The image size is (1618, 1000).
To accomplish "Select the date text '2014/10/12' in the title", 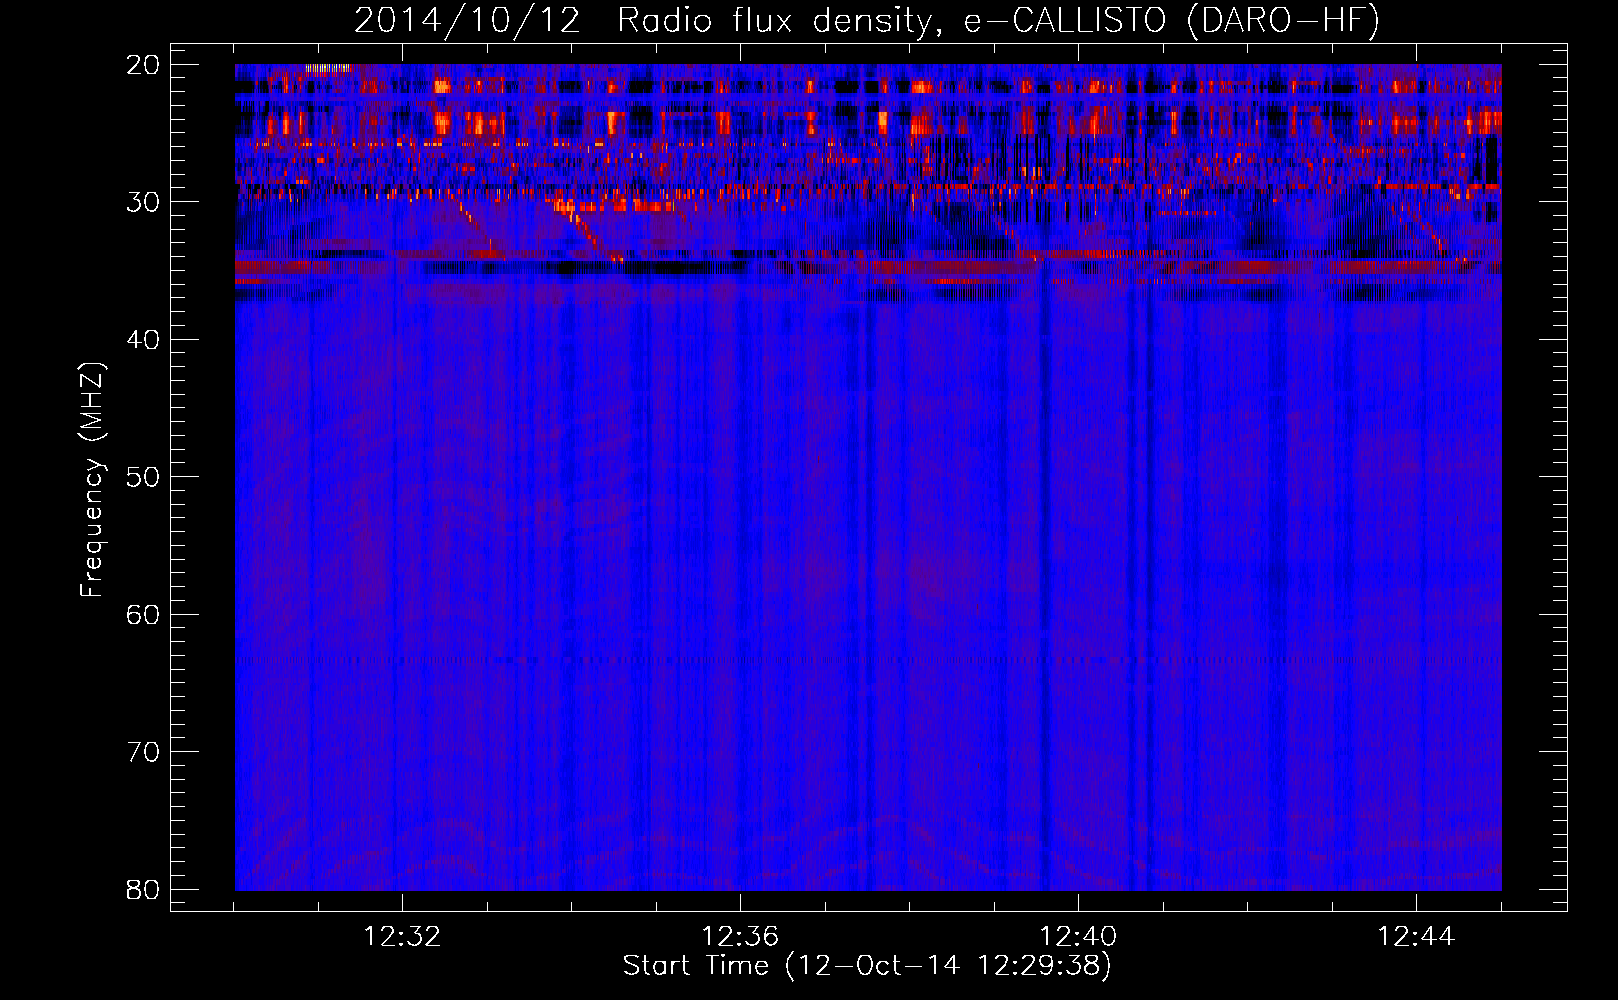I will point(467,20).
